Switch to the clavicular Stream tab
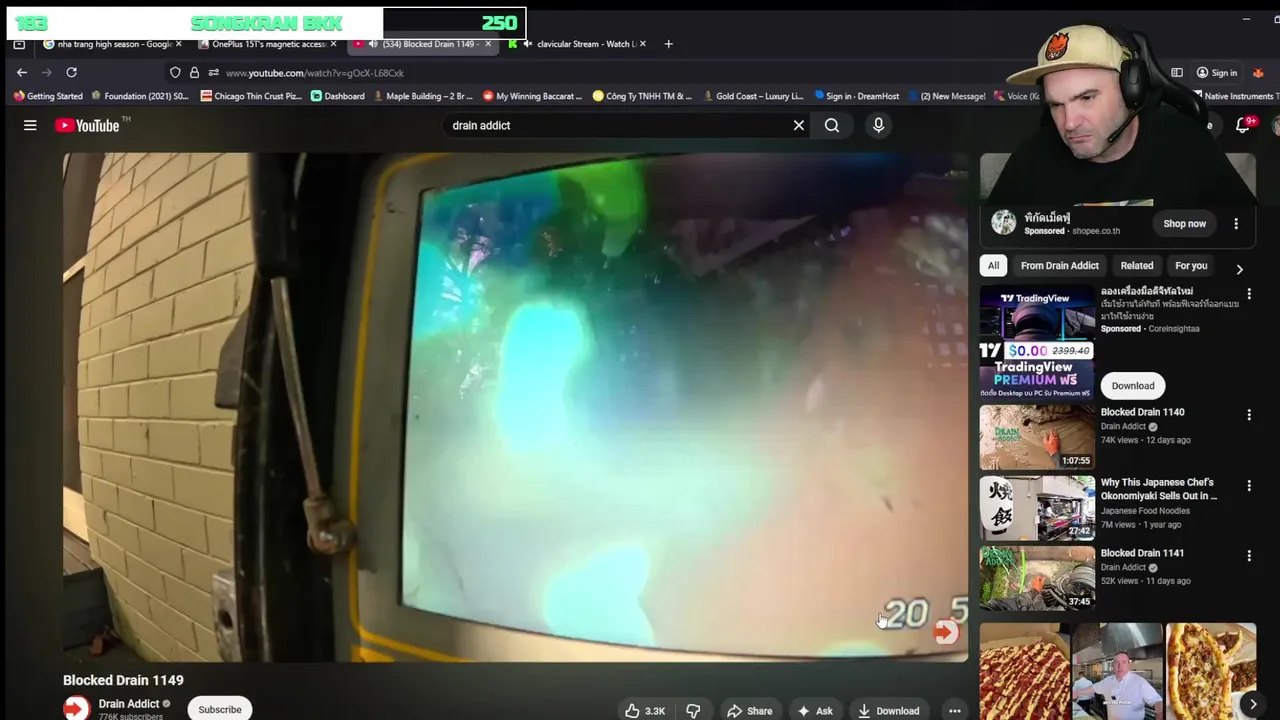Viewport: 1280px width, 720px height. tap(578, 44)
